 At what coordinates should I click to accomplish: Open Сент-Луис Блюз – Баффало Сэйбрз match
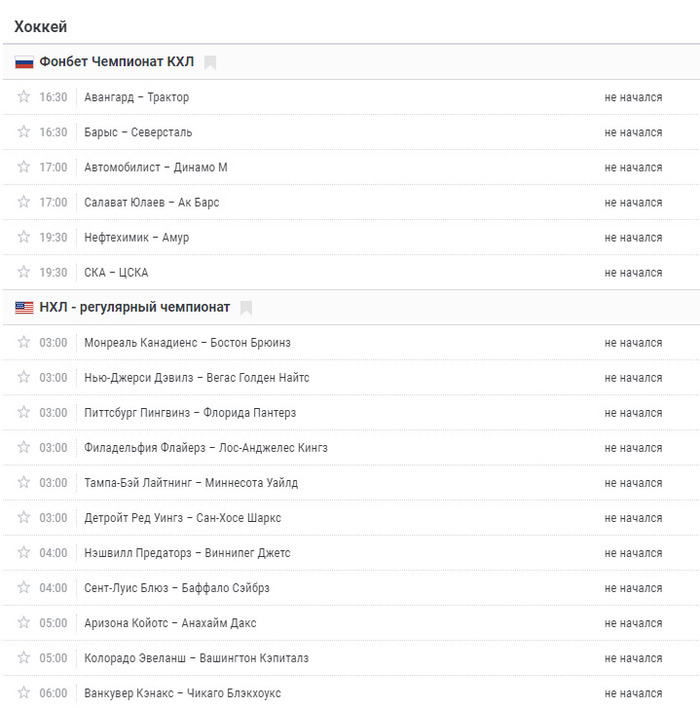pyautogui.click(x=177, y=588)
